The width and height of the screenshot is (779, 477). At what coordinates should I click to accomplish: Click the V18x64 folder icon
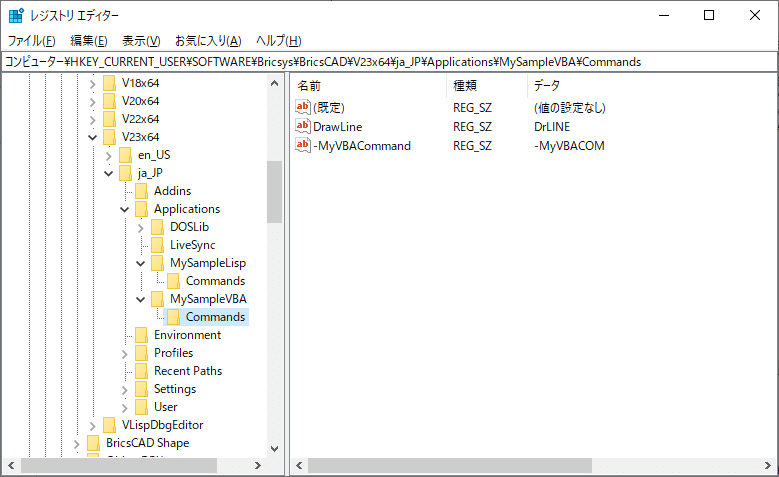coord(109,83)
